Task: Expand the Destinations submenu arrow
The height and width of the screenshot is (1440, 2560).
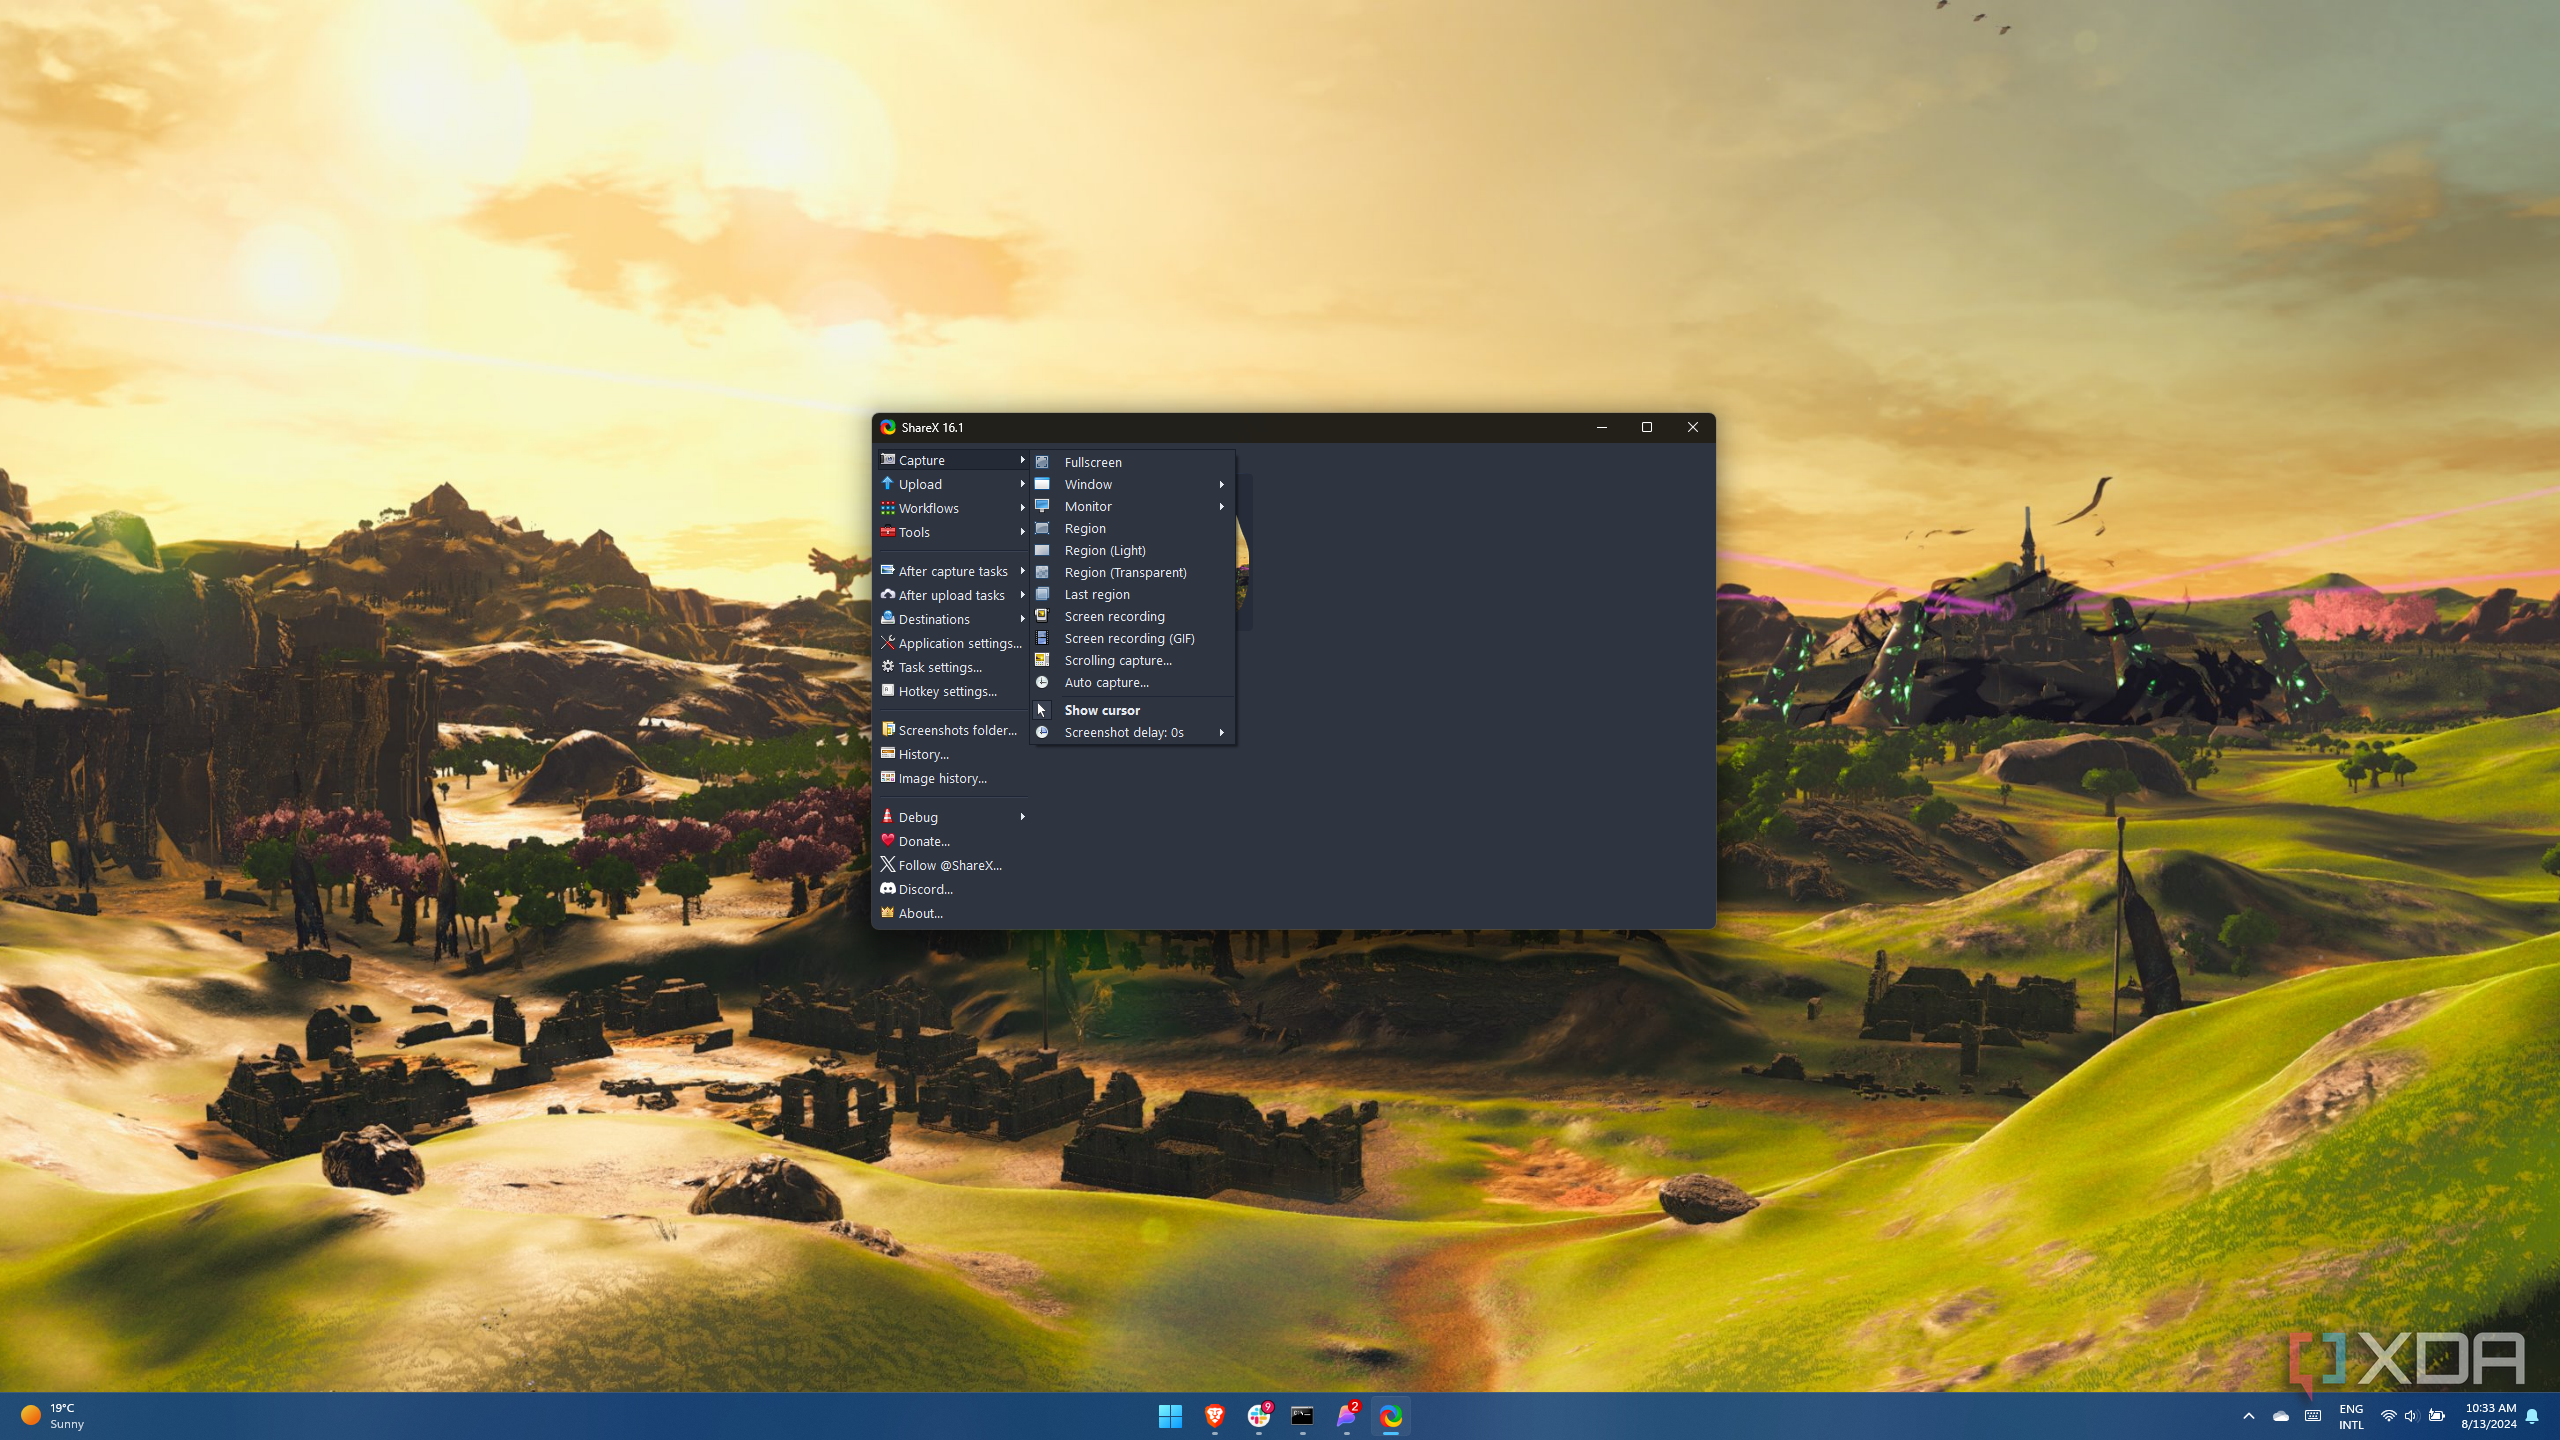Action: tap(1022, 619)
